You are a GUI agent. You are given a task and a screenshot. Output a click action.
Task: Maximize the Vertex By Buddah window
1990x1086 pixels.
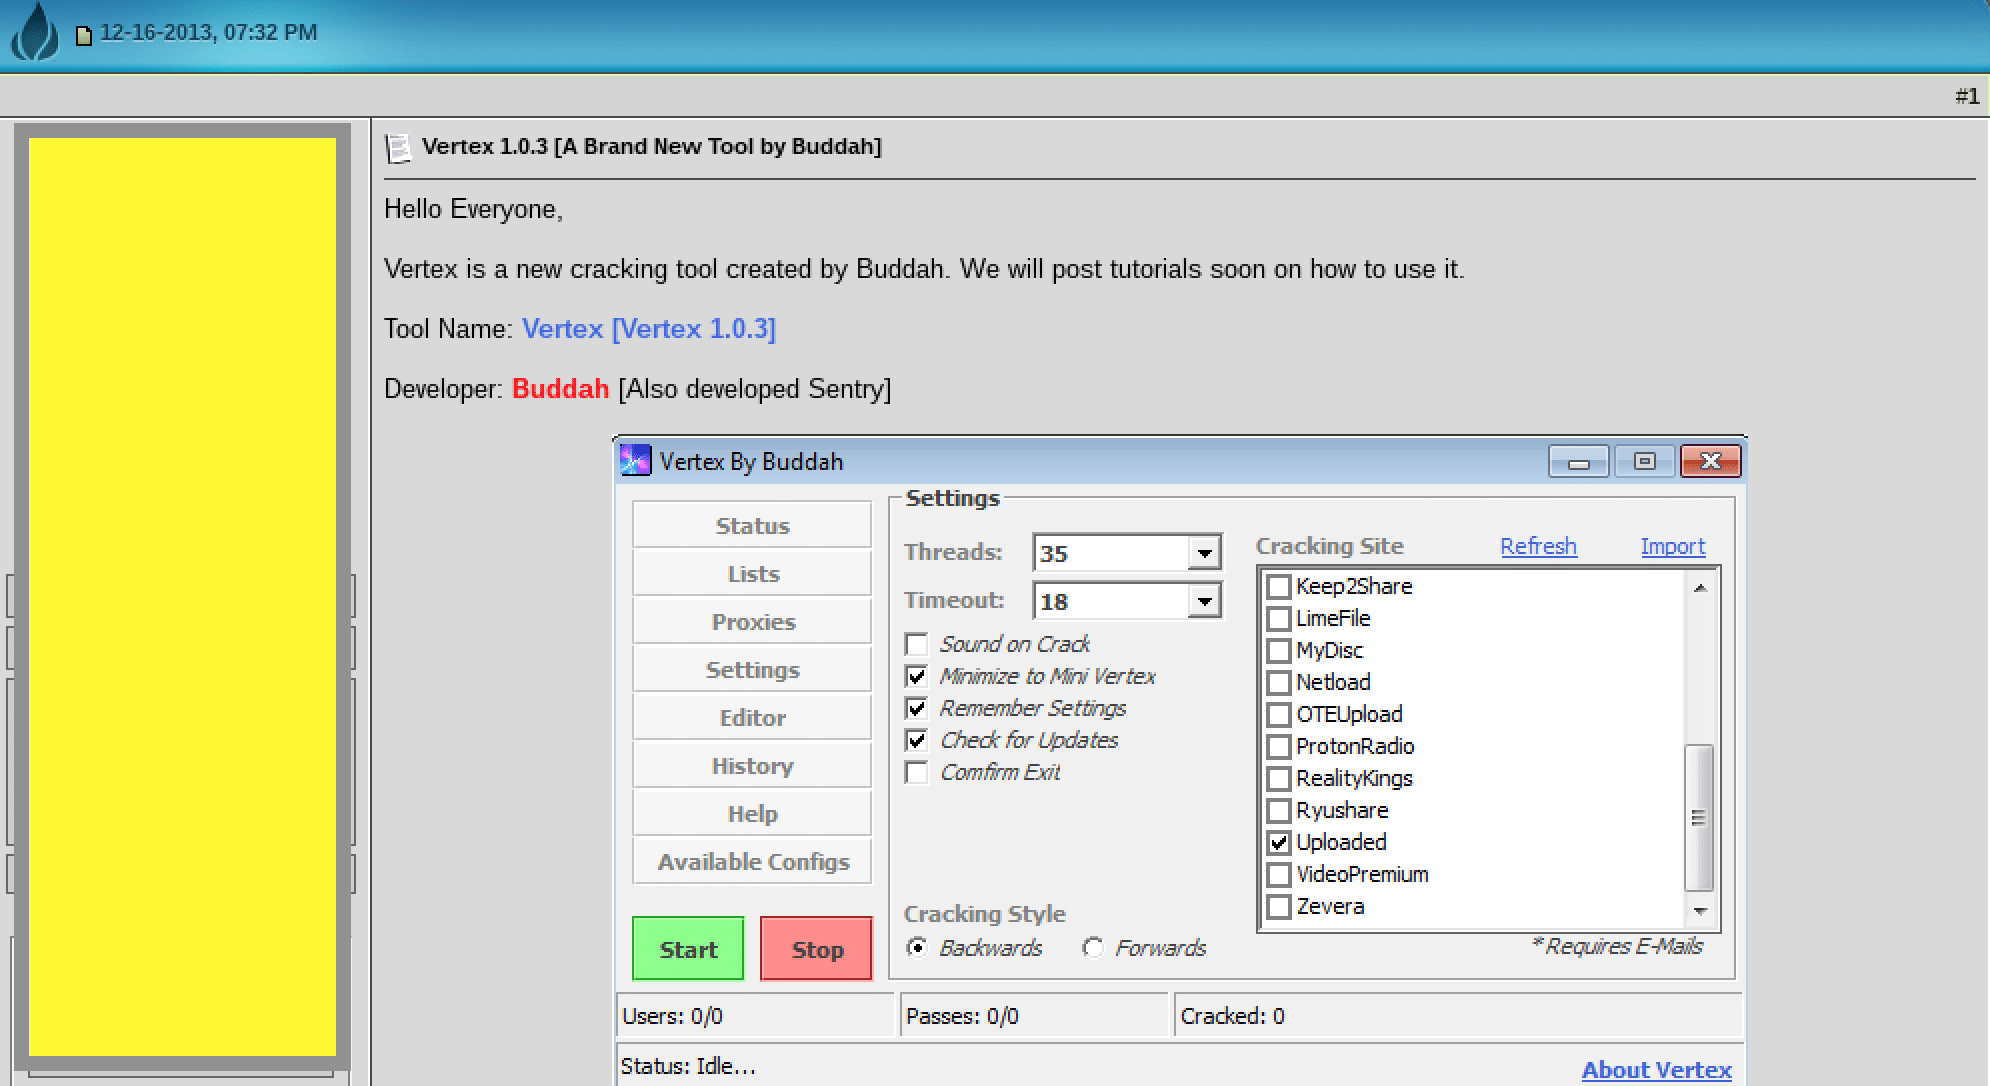(1644, 461)
